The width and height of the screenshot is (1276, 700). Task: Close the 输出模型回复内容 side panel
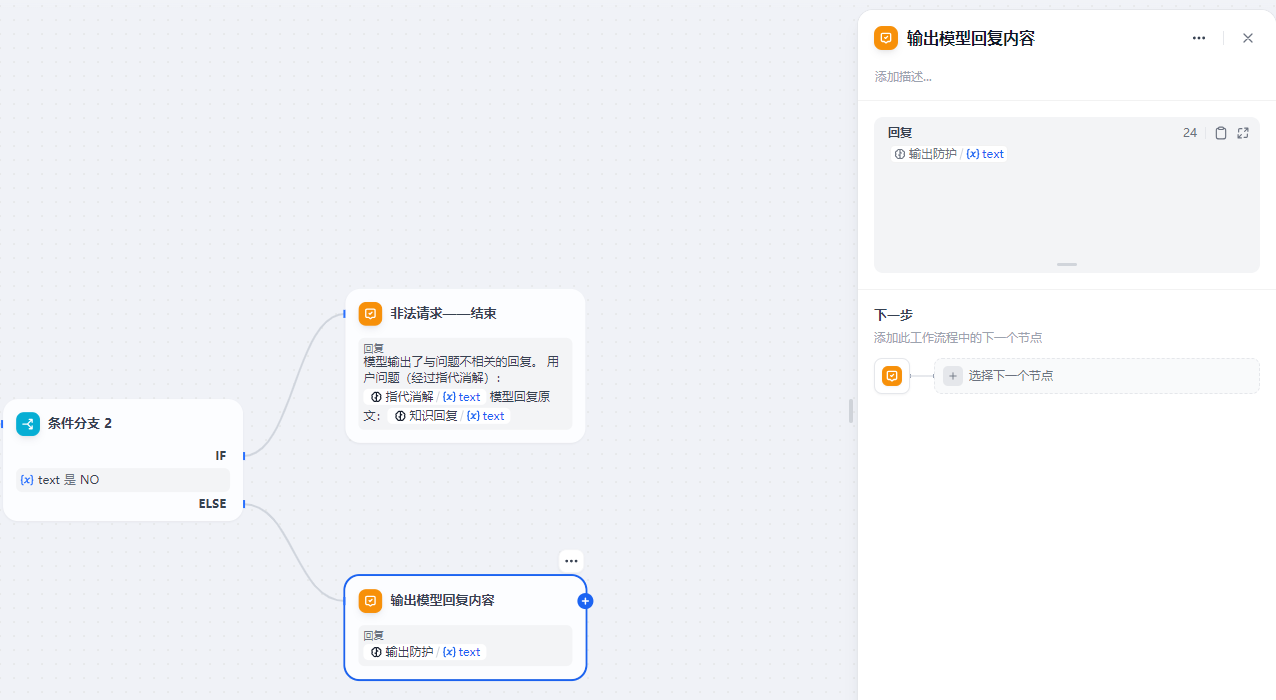(1248, 38)
